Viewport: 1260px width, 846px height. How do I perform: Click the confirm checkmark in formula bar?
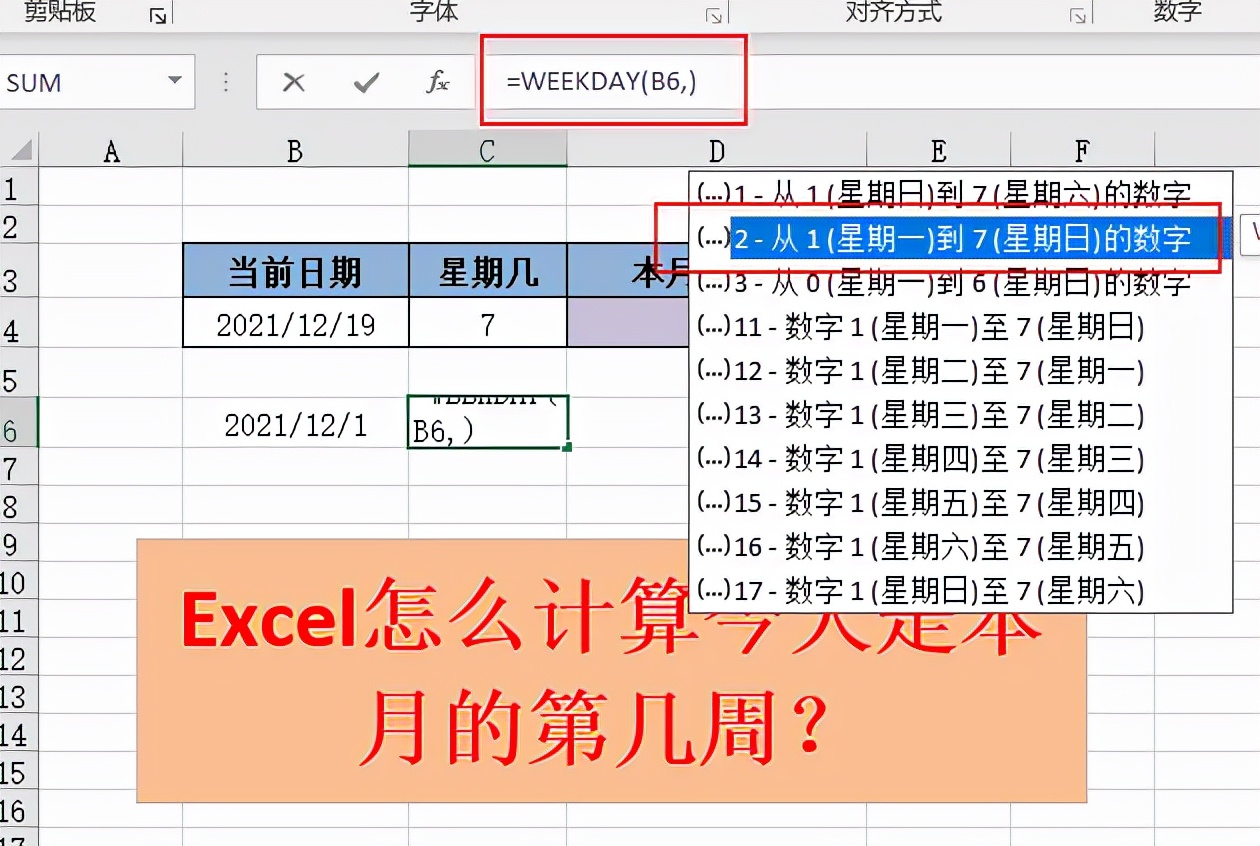(366, 83)
